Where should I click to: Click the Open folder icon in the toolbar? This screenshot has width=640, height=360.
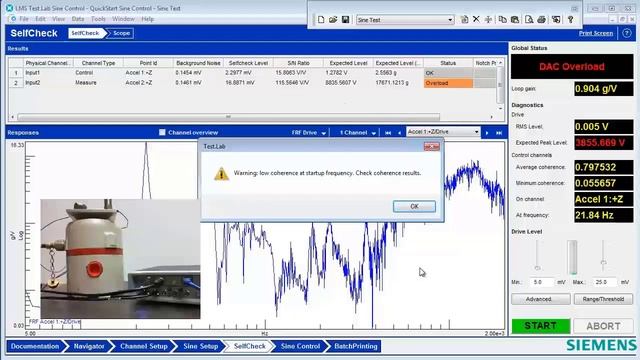(x=333, y=20)
